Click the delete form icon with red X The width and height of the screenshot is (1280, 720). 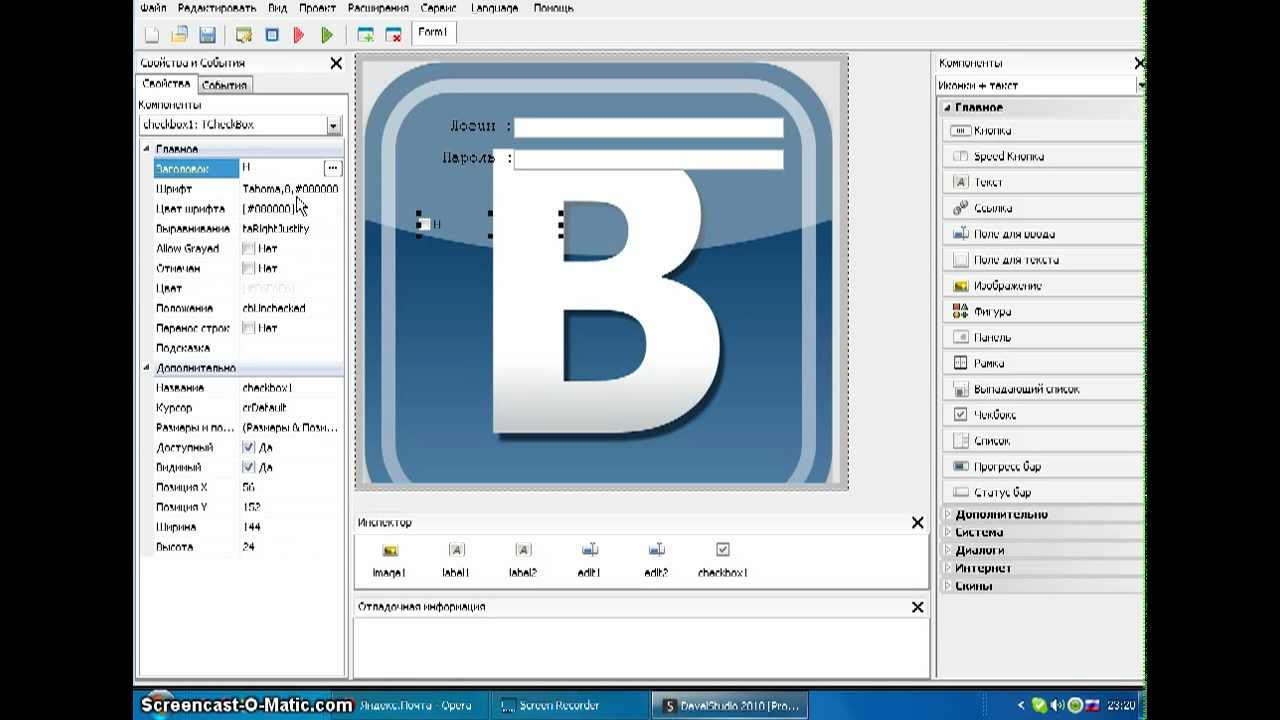394,35
